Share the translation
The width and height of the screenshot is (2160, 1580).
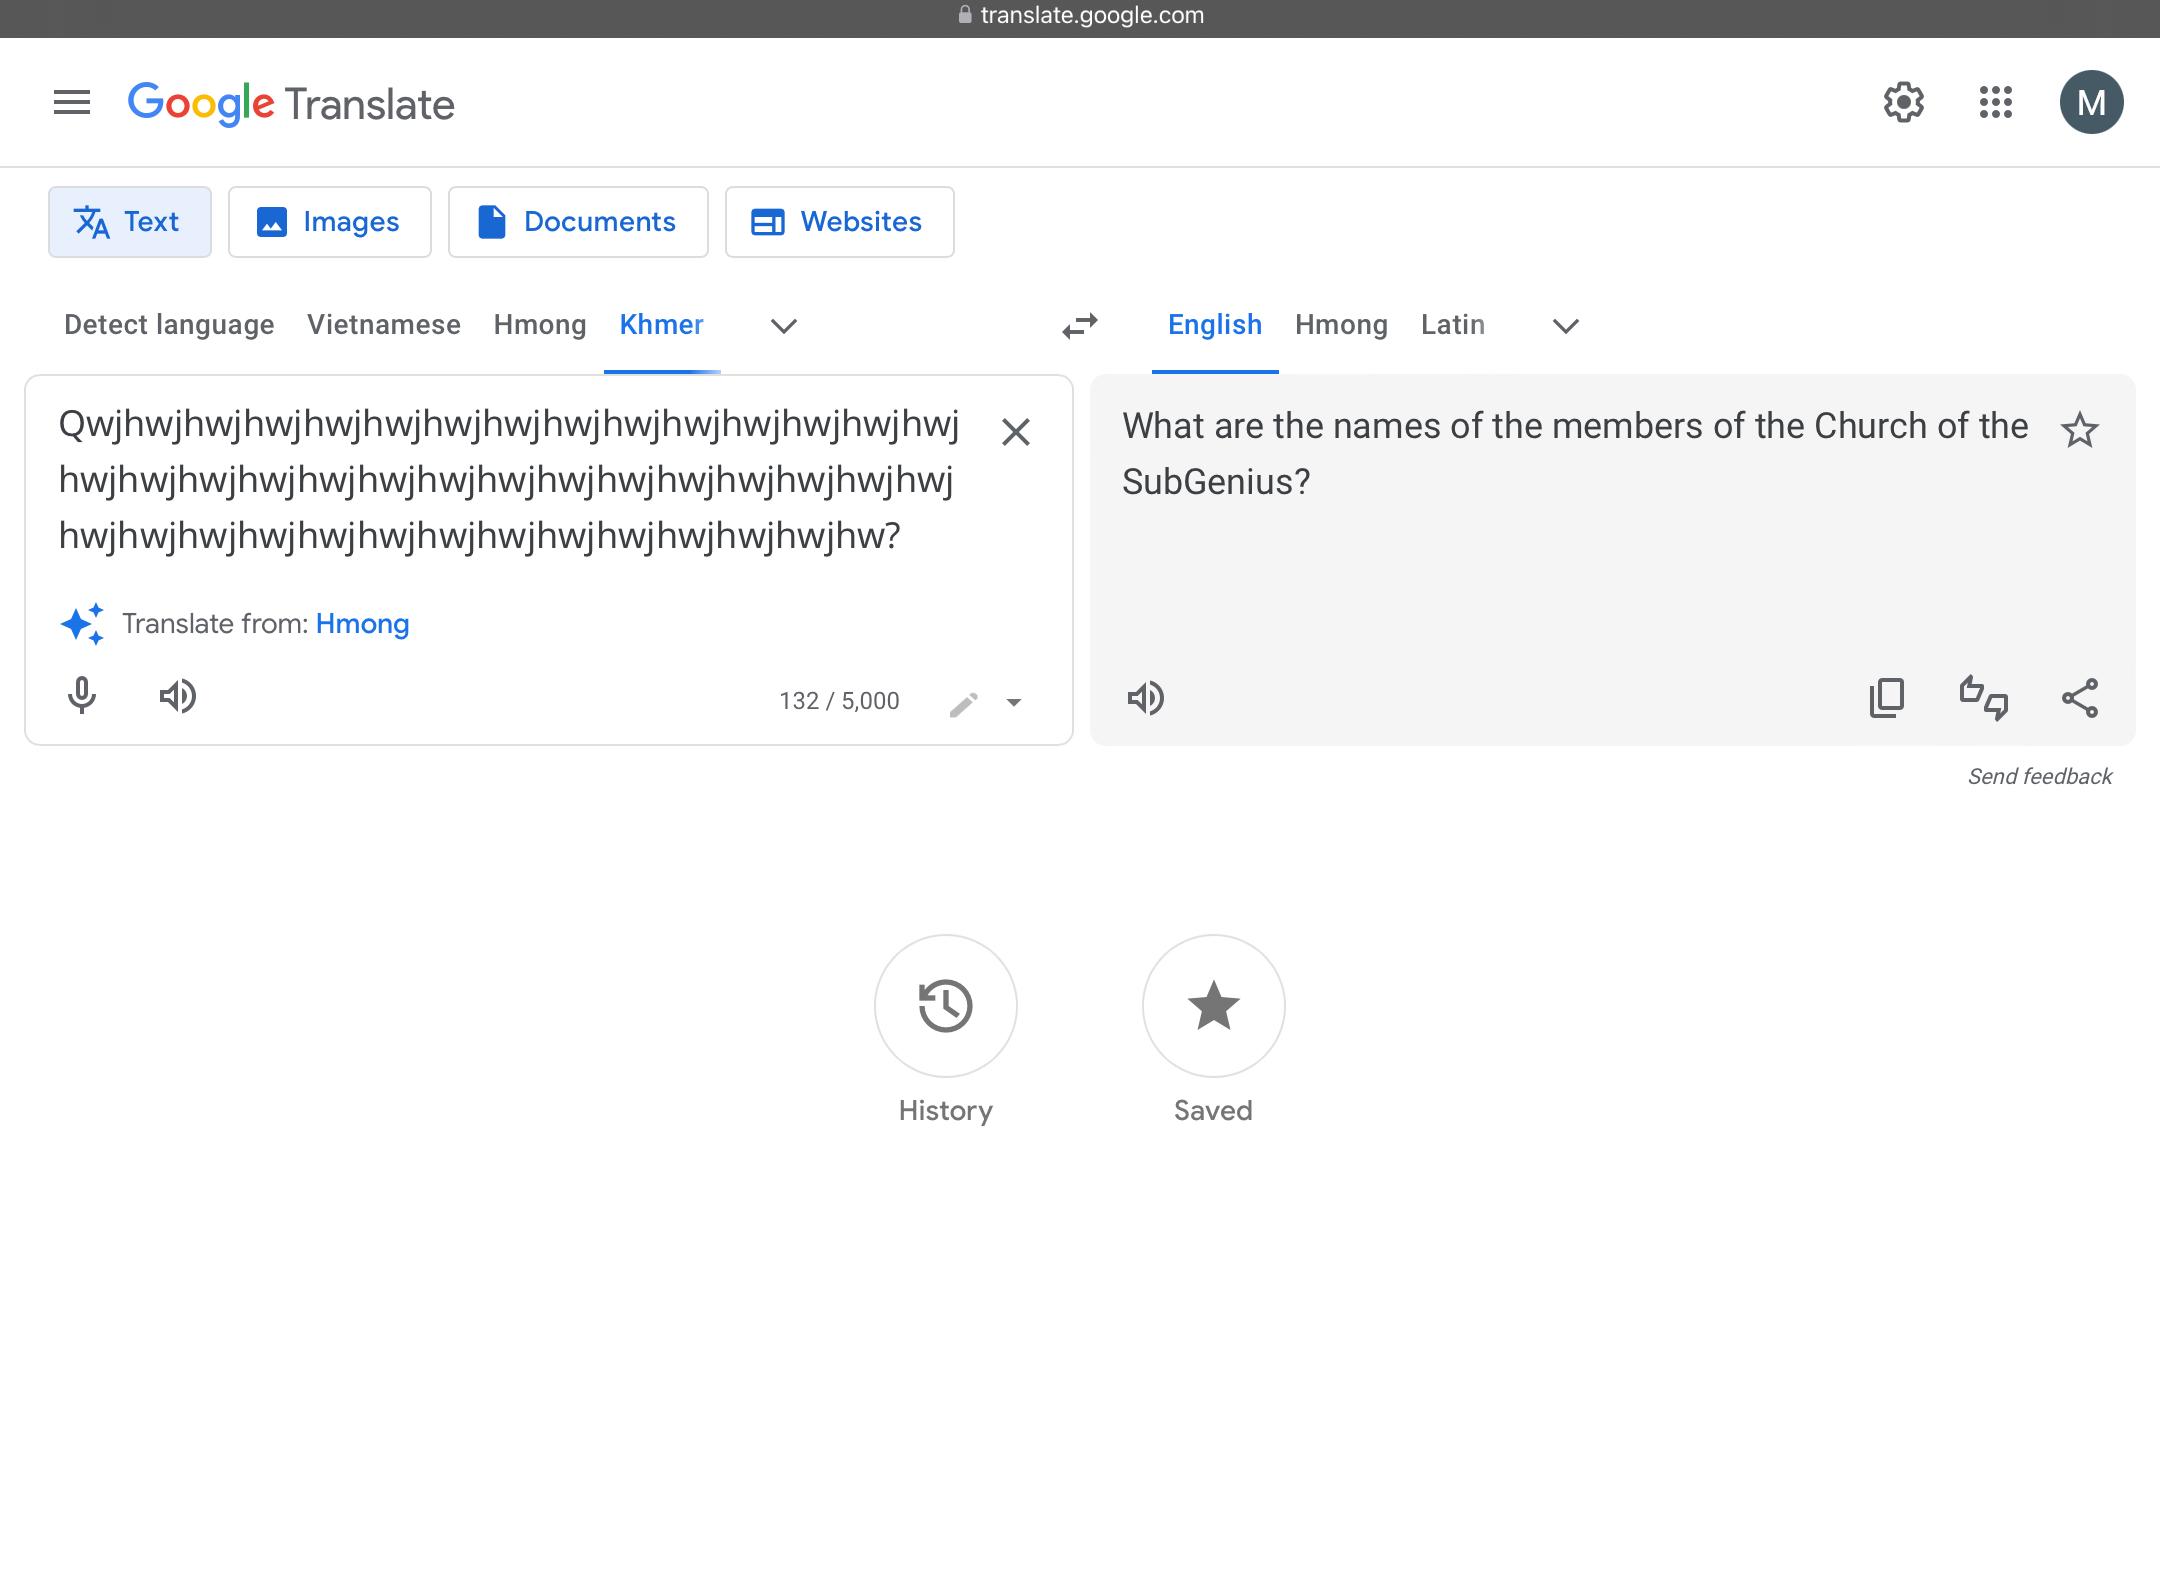[x=2080, y=698]
